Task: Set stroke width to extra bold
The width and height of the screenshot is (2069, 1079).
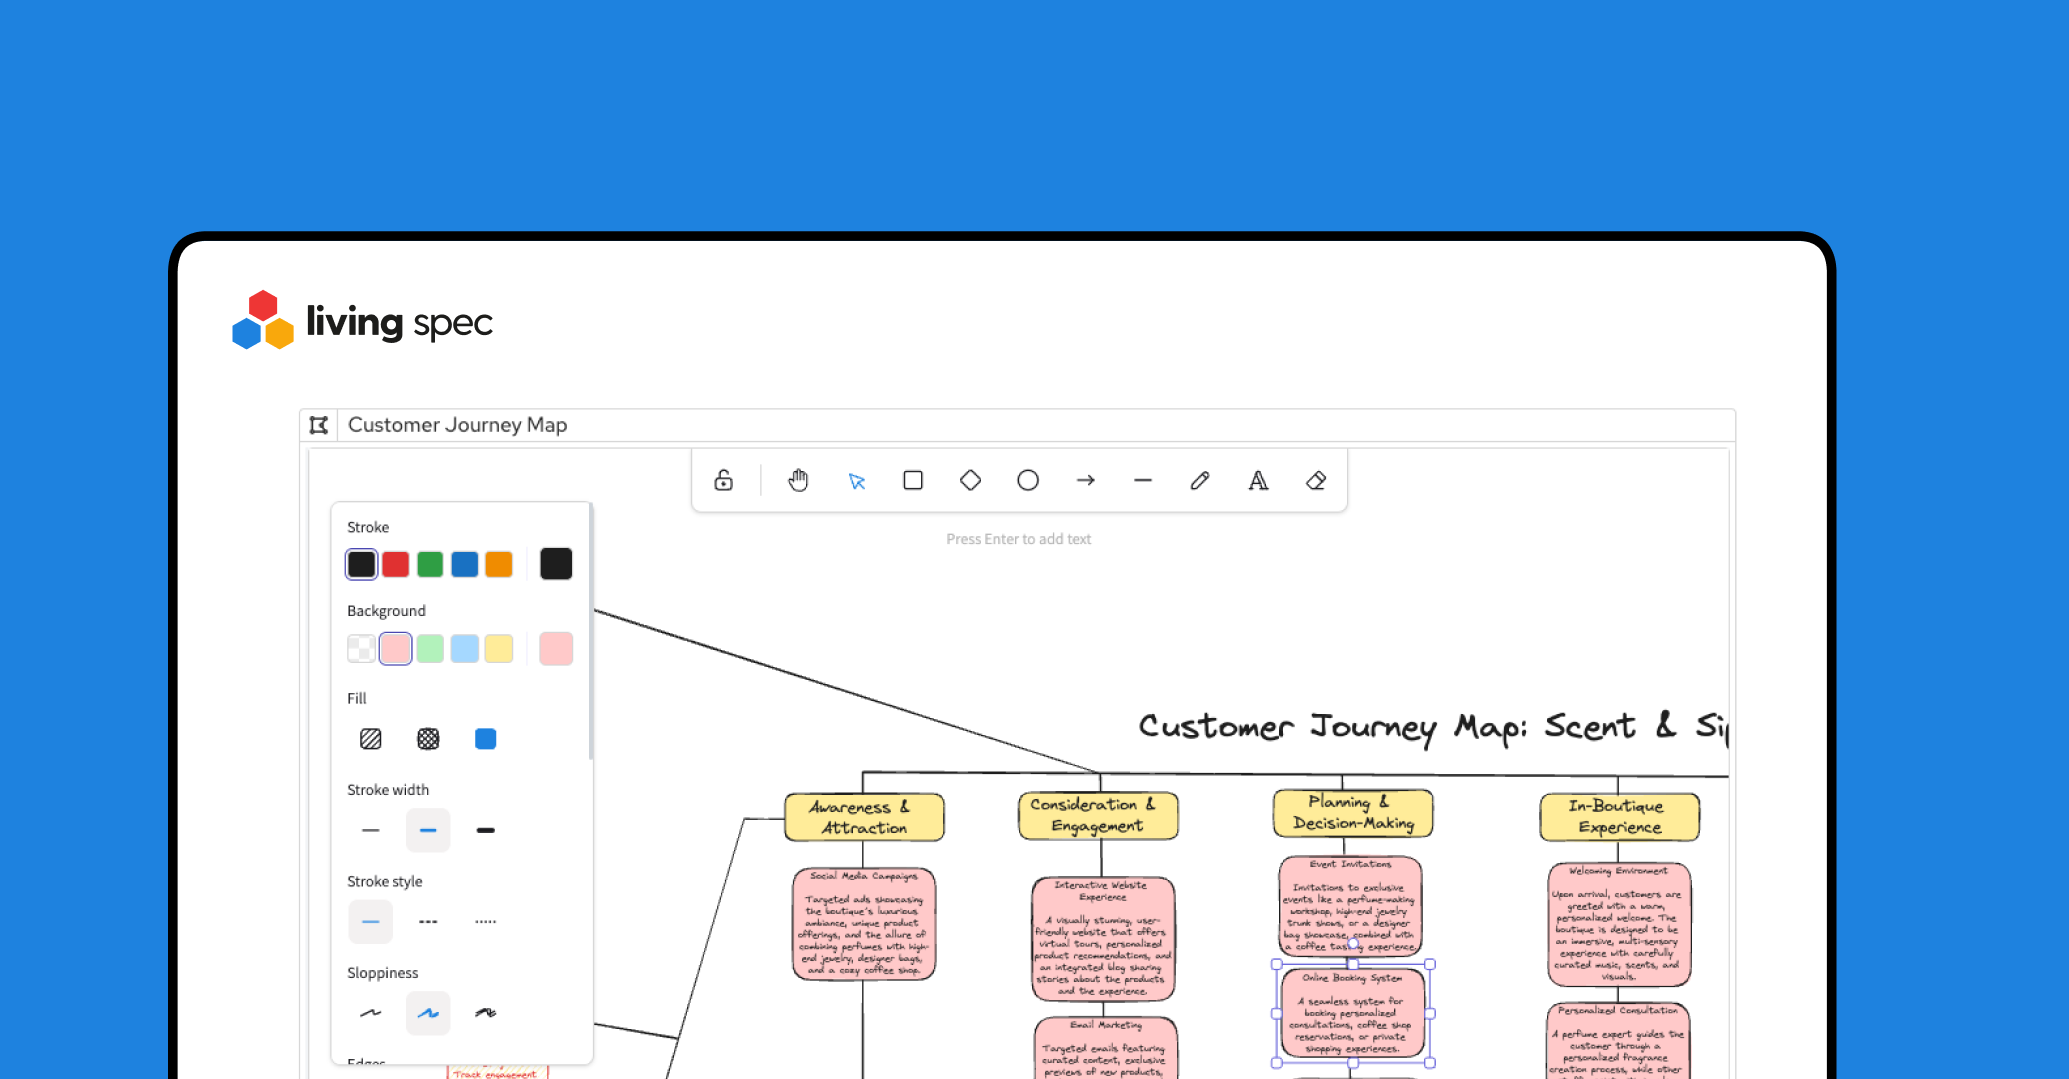Action: pos(486,830)
